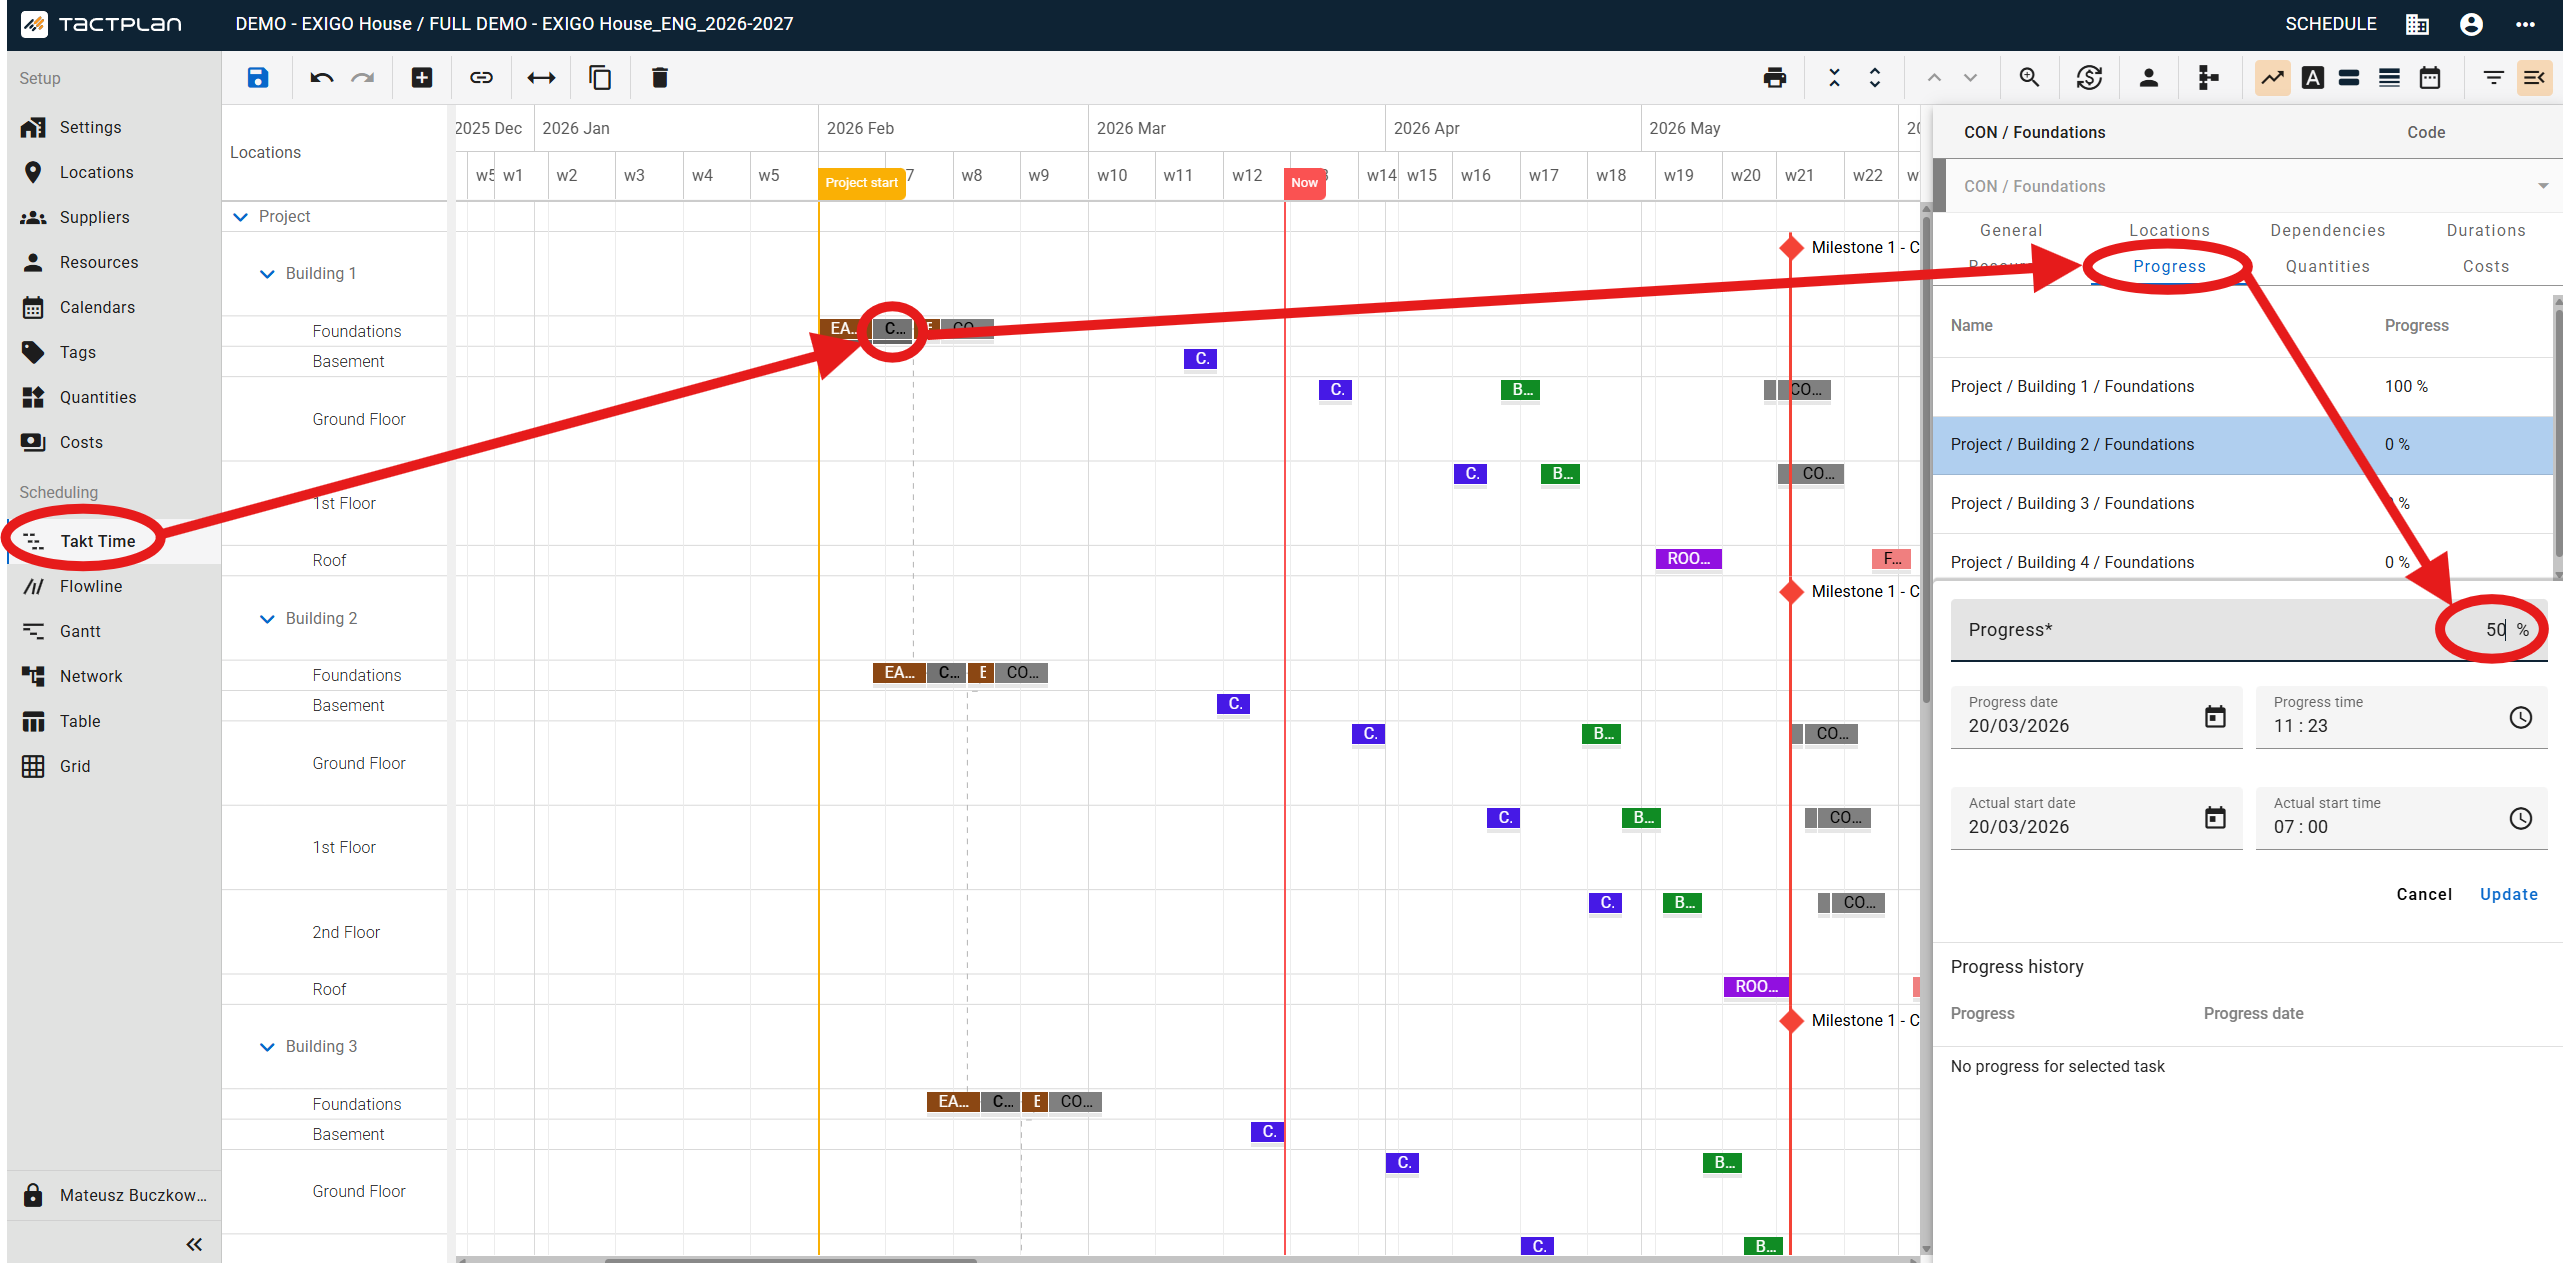This screenshot has width=2563, height=1263.
Task: Toggle the task text labels with the A icon
Action: 2312,78
